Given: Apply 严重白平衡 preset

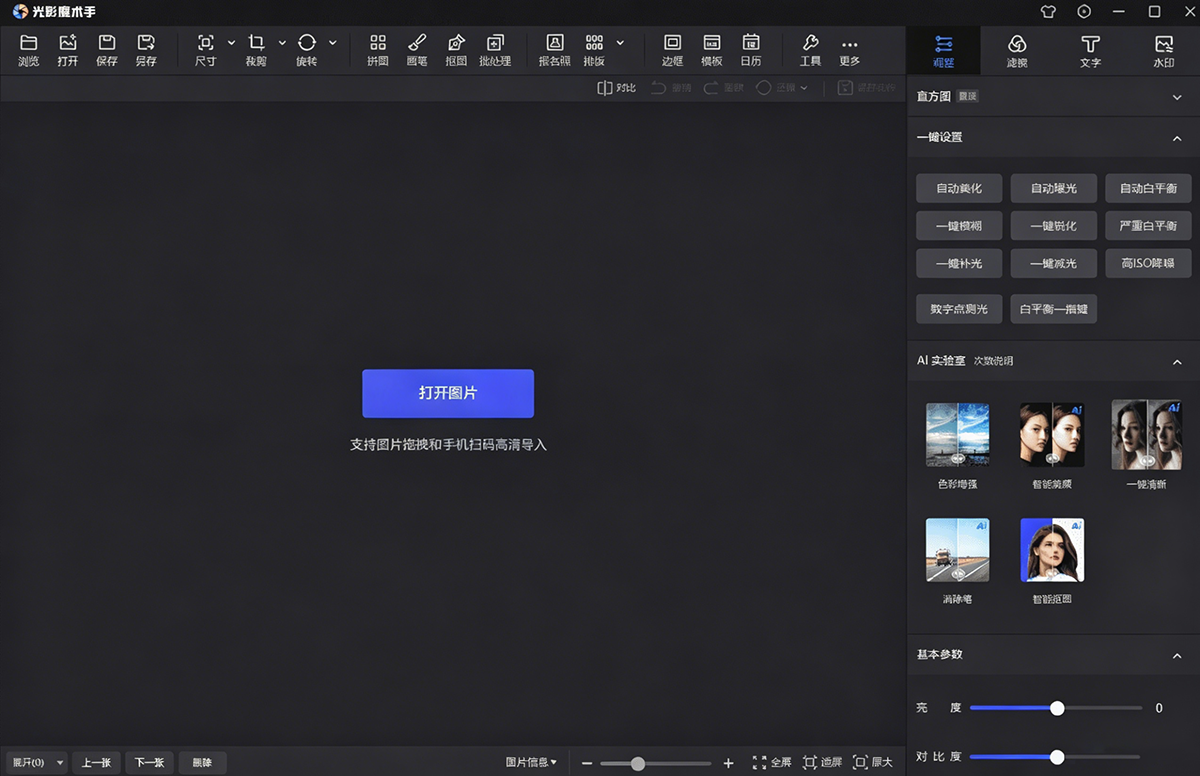Looking at the screenshot, I should point(1148,226).
